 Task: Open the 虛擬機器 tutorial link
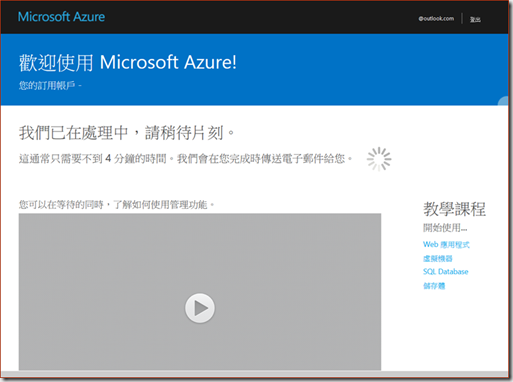point(437,258)
